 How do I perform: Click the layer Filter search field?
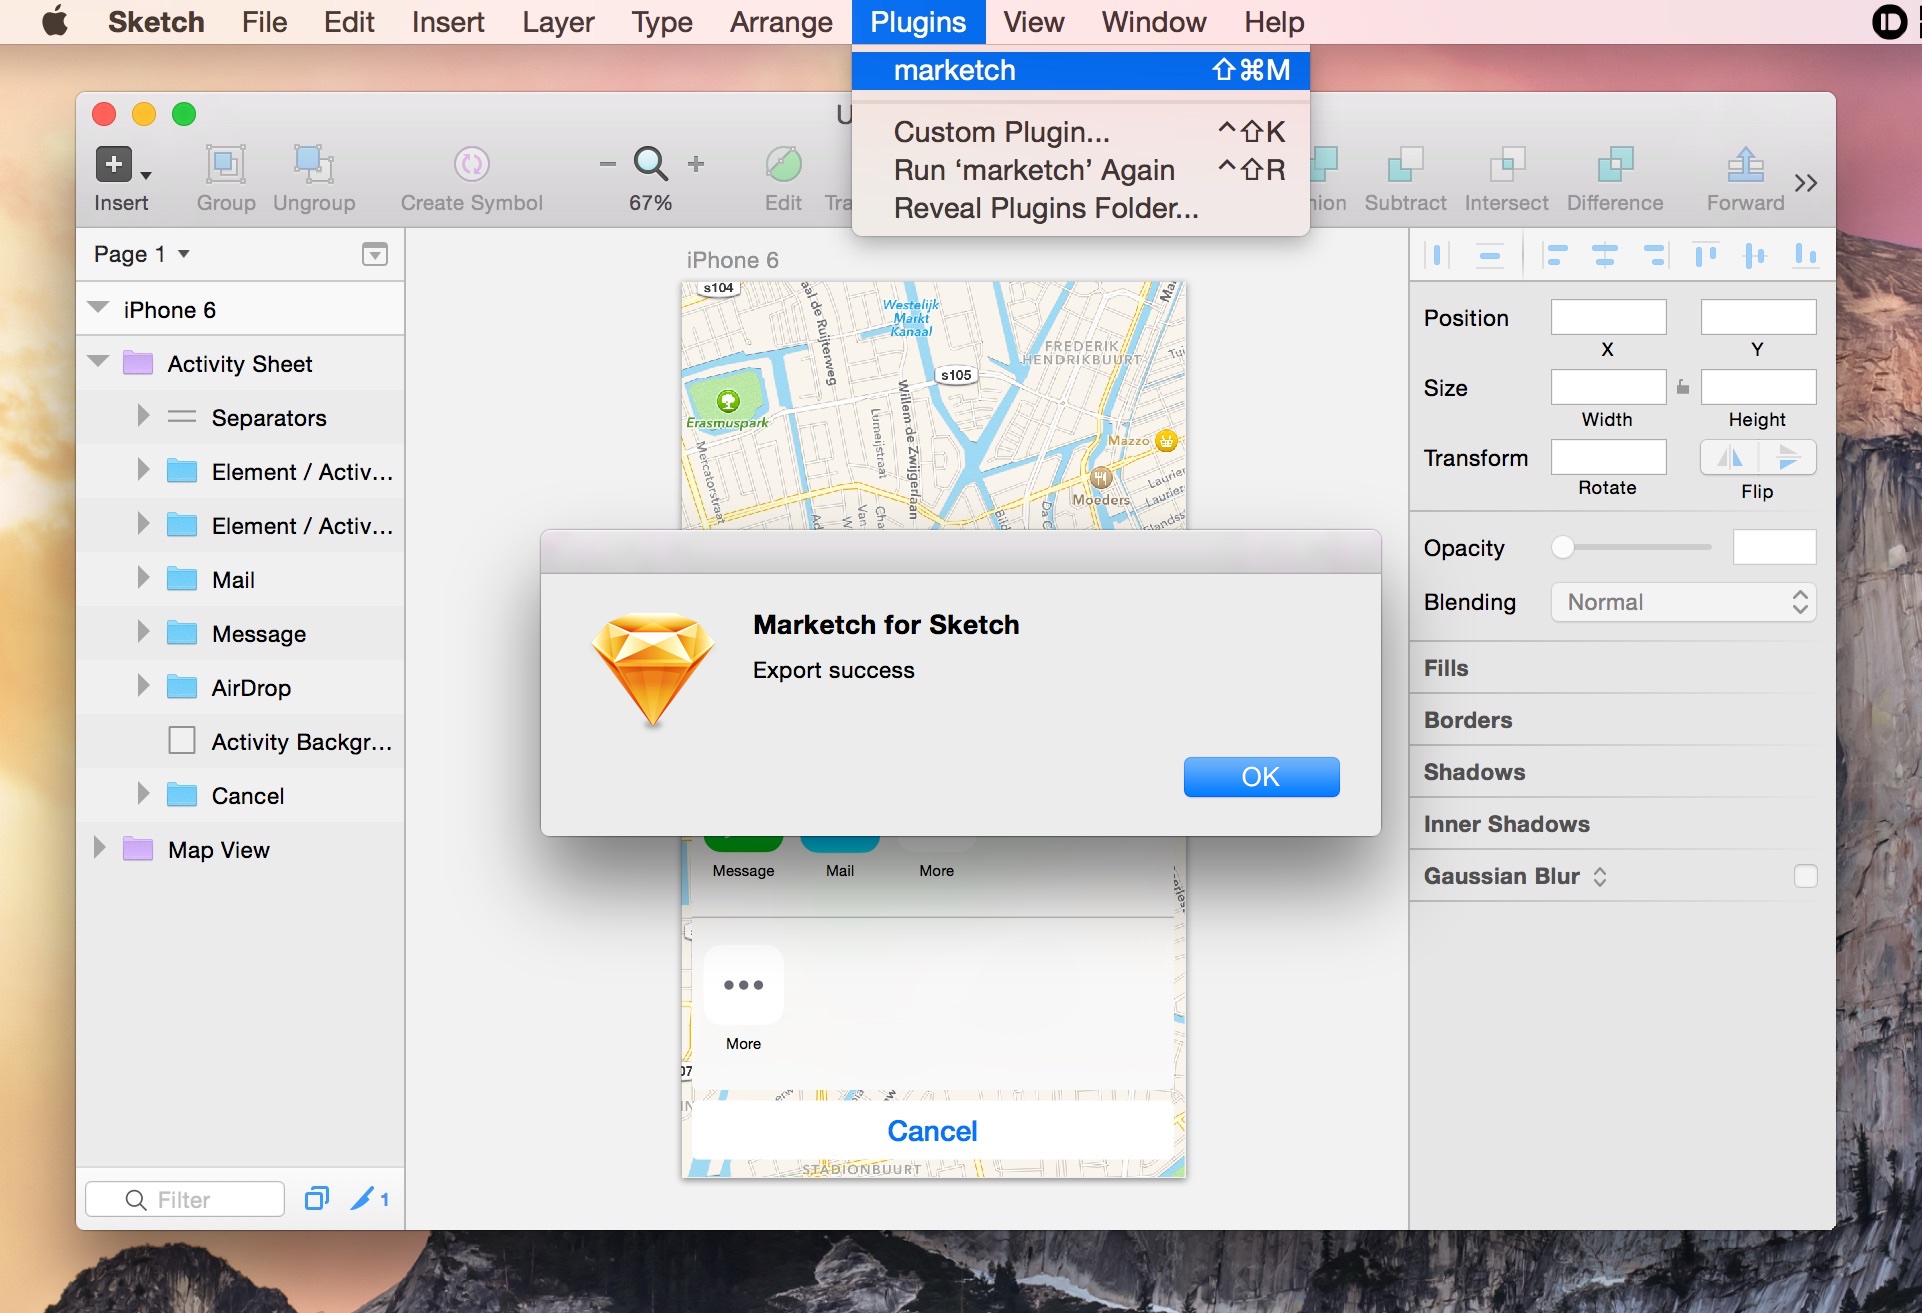coord(186,1199)
